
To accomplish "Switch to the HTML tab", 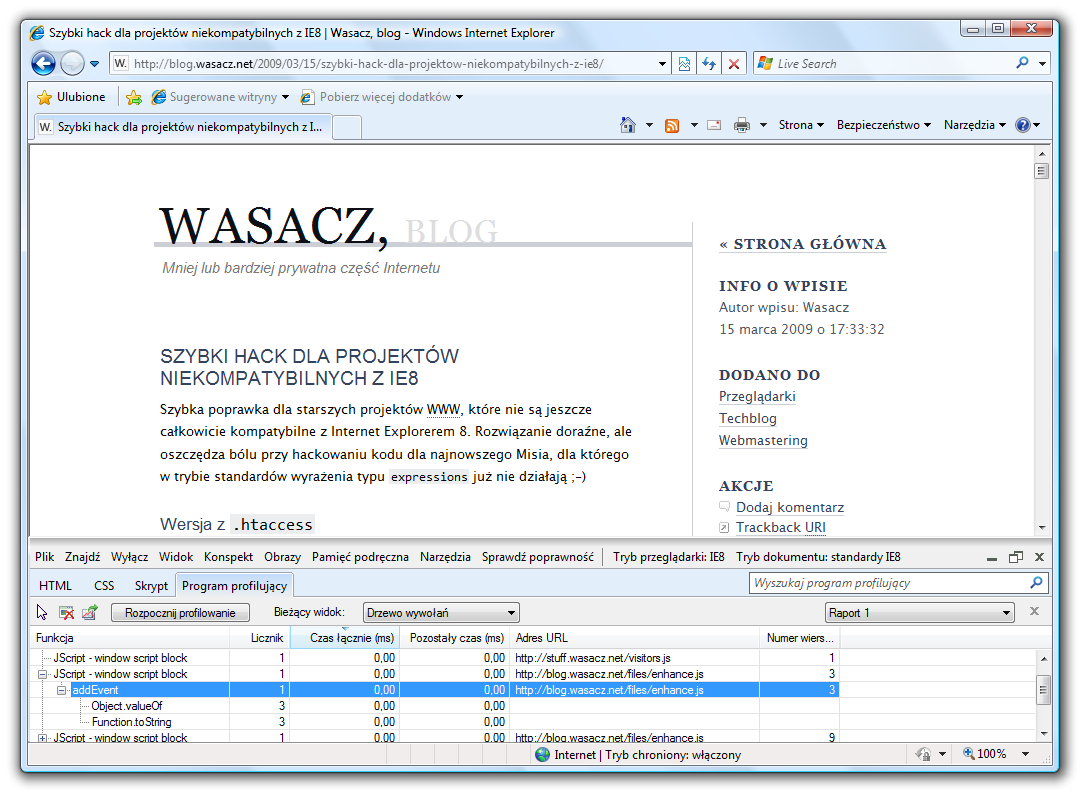I will coord(55,586).
